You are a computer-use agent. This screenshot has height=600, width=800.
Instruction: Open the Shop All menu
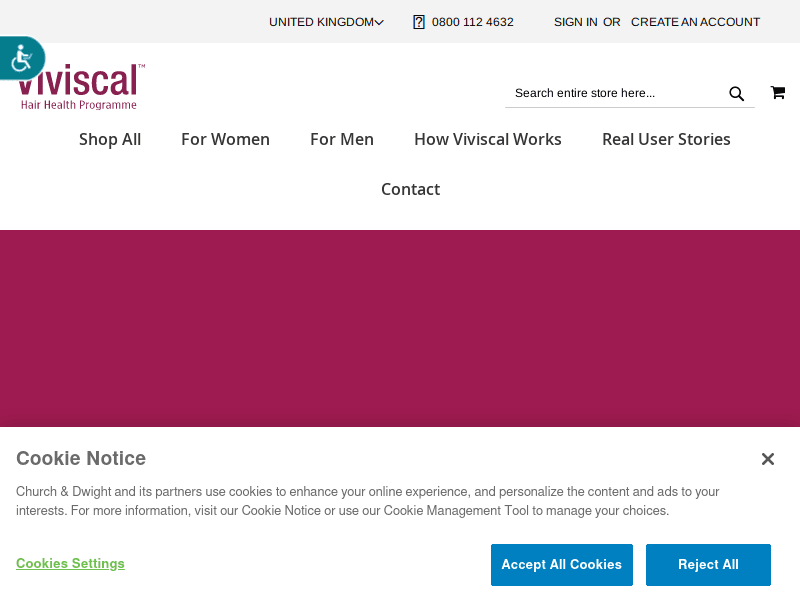pyautogui.click(x=110, y=139)
